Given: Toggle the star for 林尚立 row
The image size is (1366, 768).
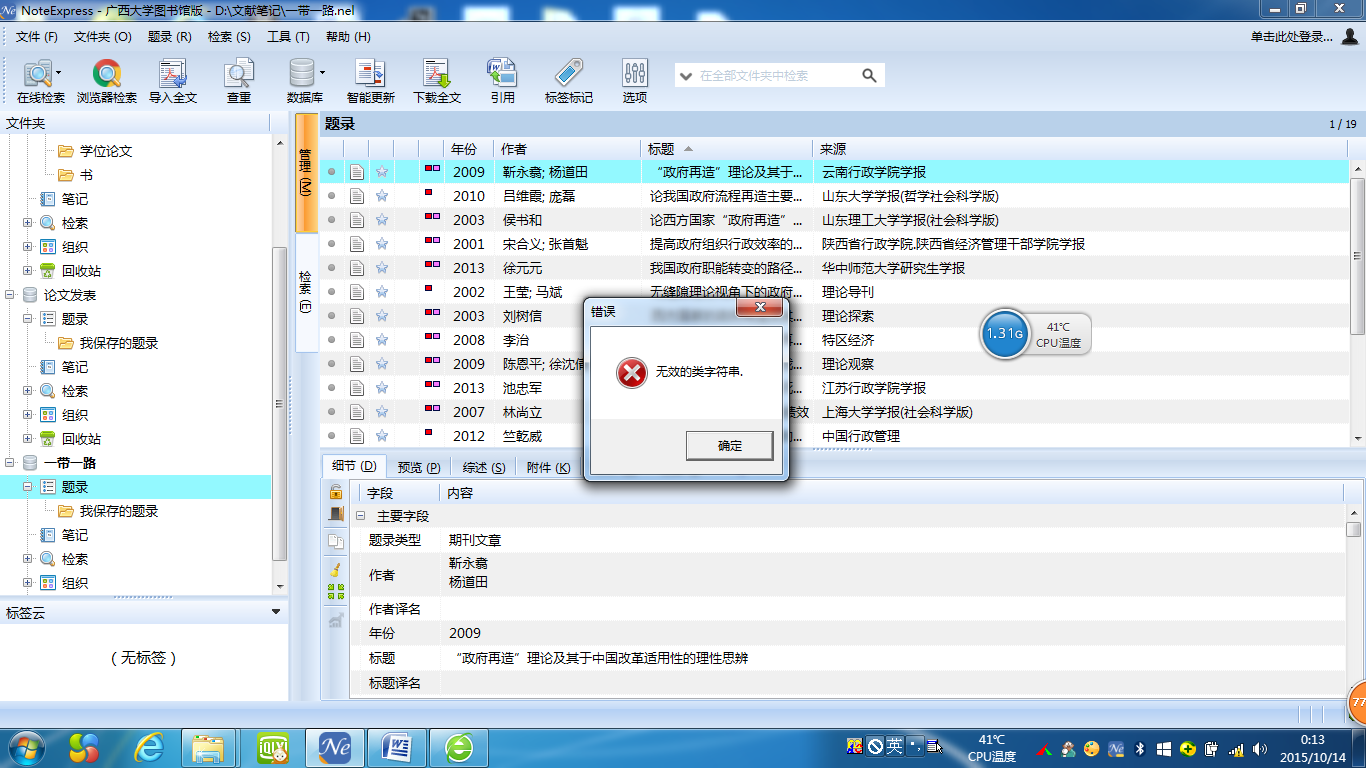Looking at the screenshot, I should [x=382, y=412].
